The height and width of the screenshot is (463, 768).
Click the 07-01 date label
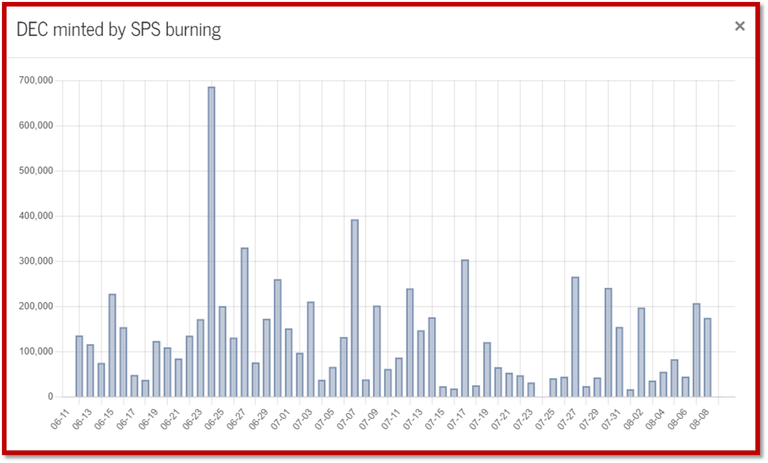(280, 419)
